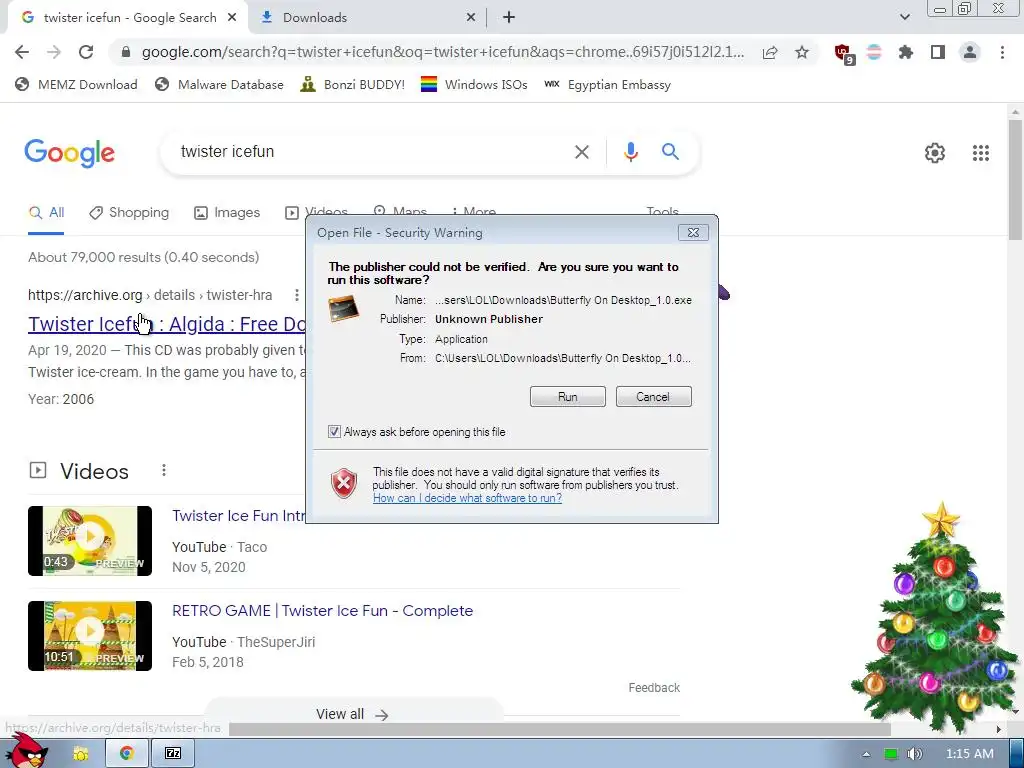Click the Show desktop strip
This screenshot has height=768, width=1024.
pos(1017,753)
